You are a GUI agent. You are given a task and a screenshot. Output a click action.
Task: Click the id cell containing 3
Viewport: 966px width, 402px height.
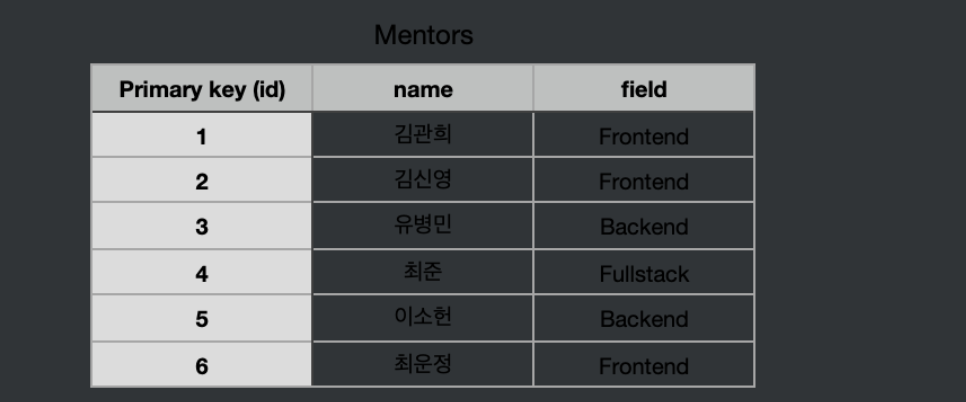[x=202, y=226]
